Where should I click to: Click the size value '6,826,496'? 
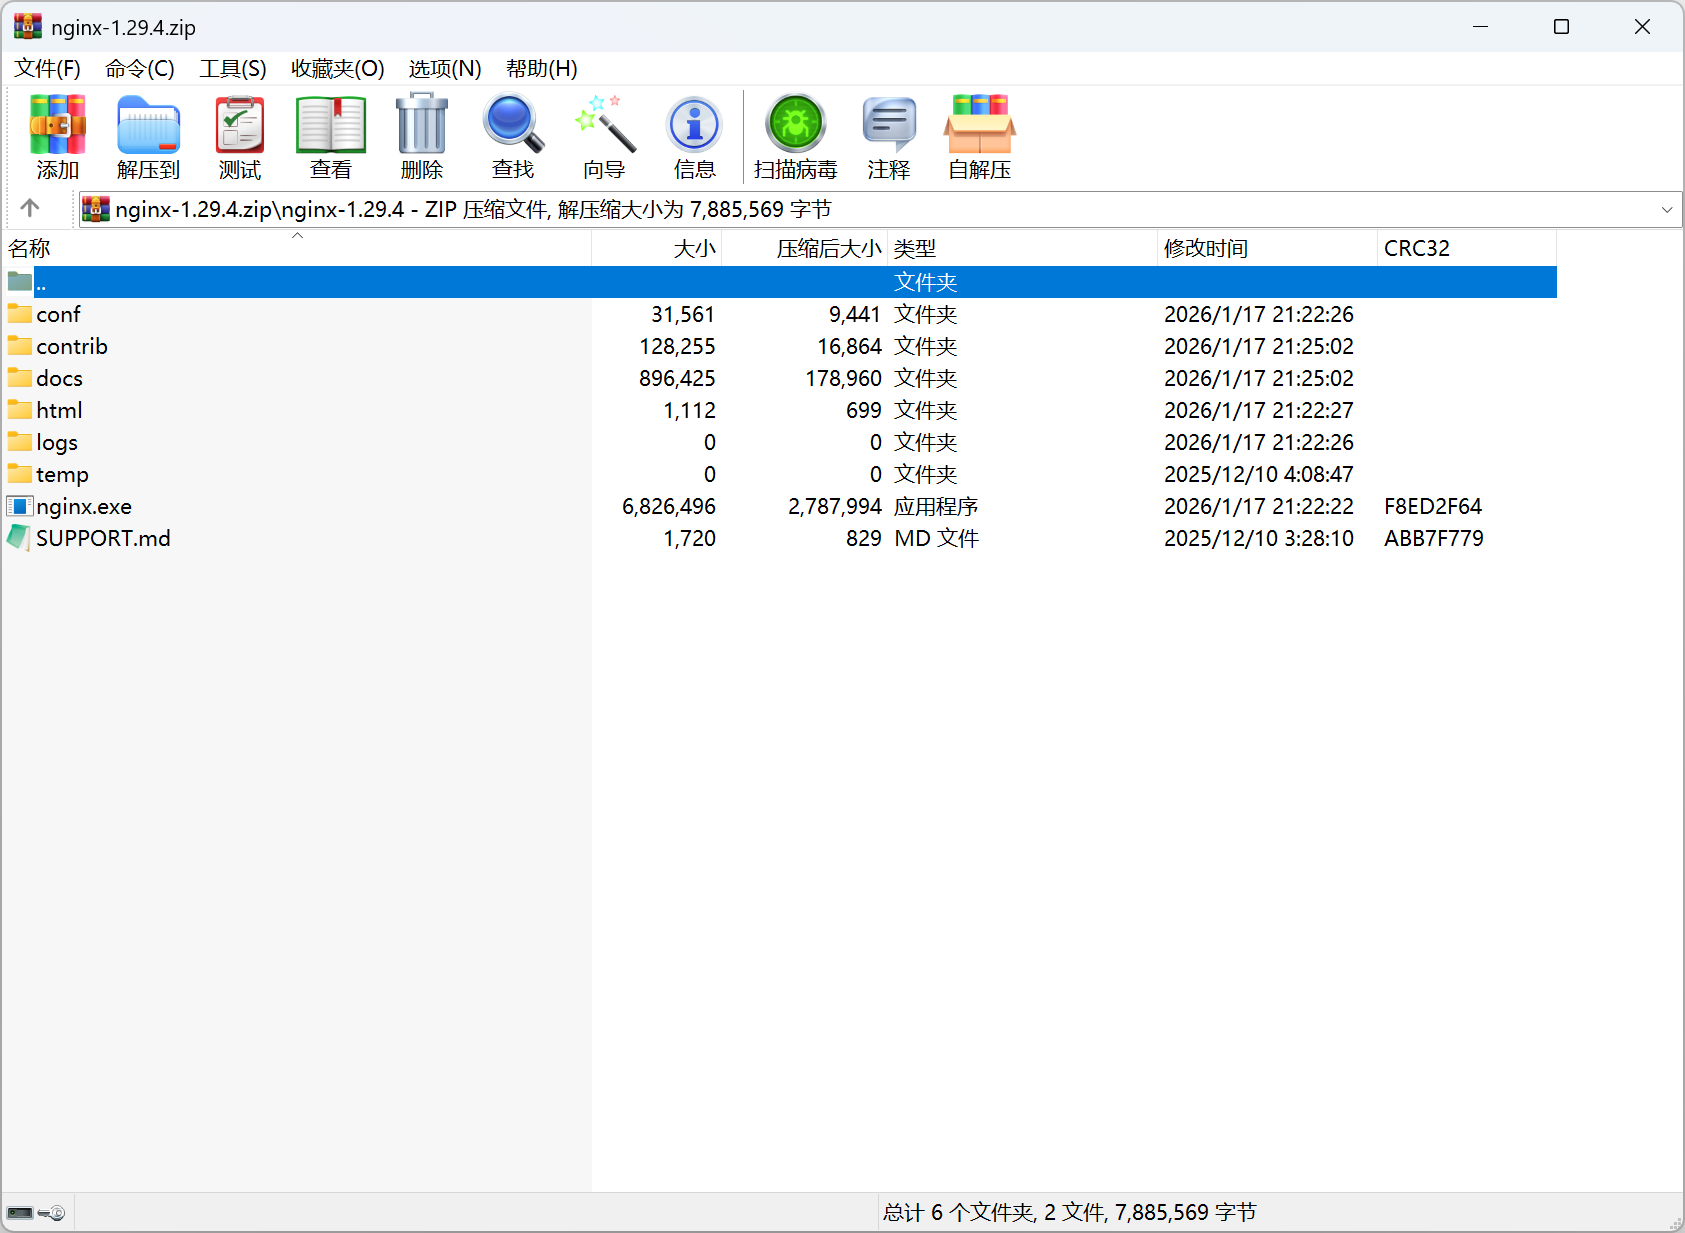tap(669, 506)
